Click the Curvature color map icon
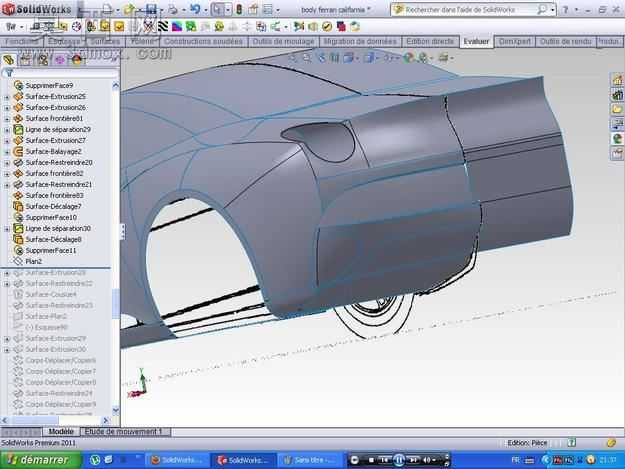The height and width of the screenshot is (469, 625). tap(177, 27)
